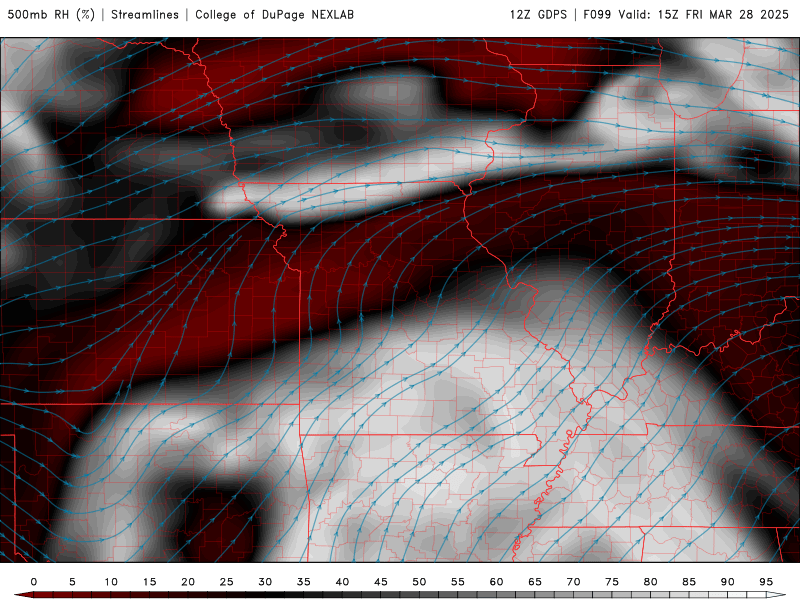
Task: Click the colorbar label "20"
Action: (x=188, y=582)
